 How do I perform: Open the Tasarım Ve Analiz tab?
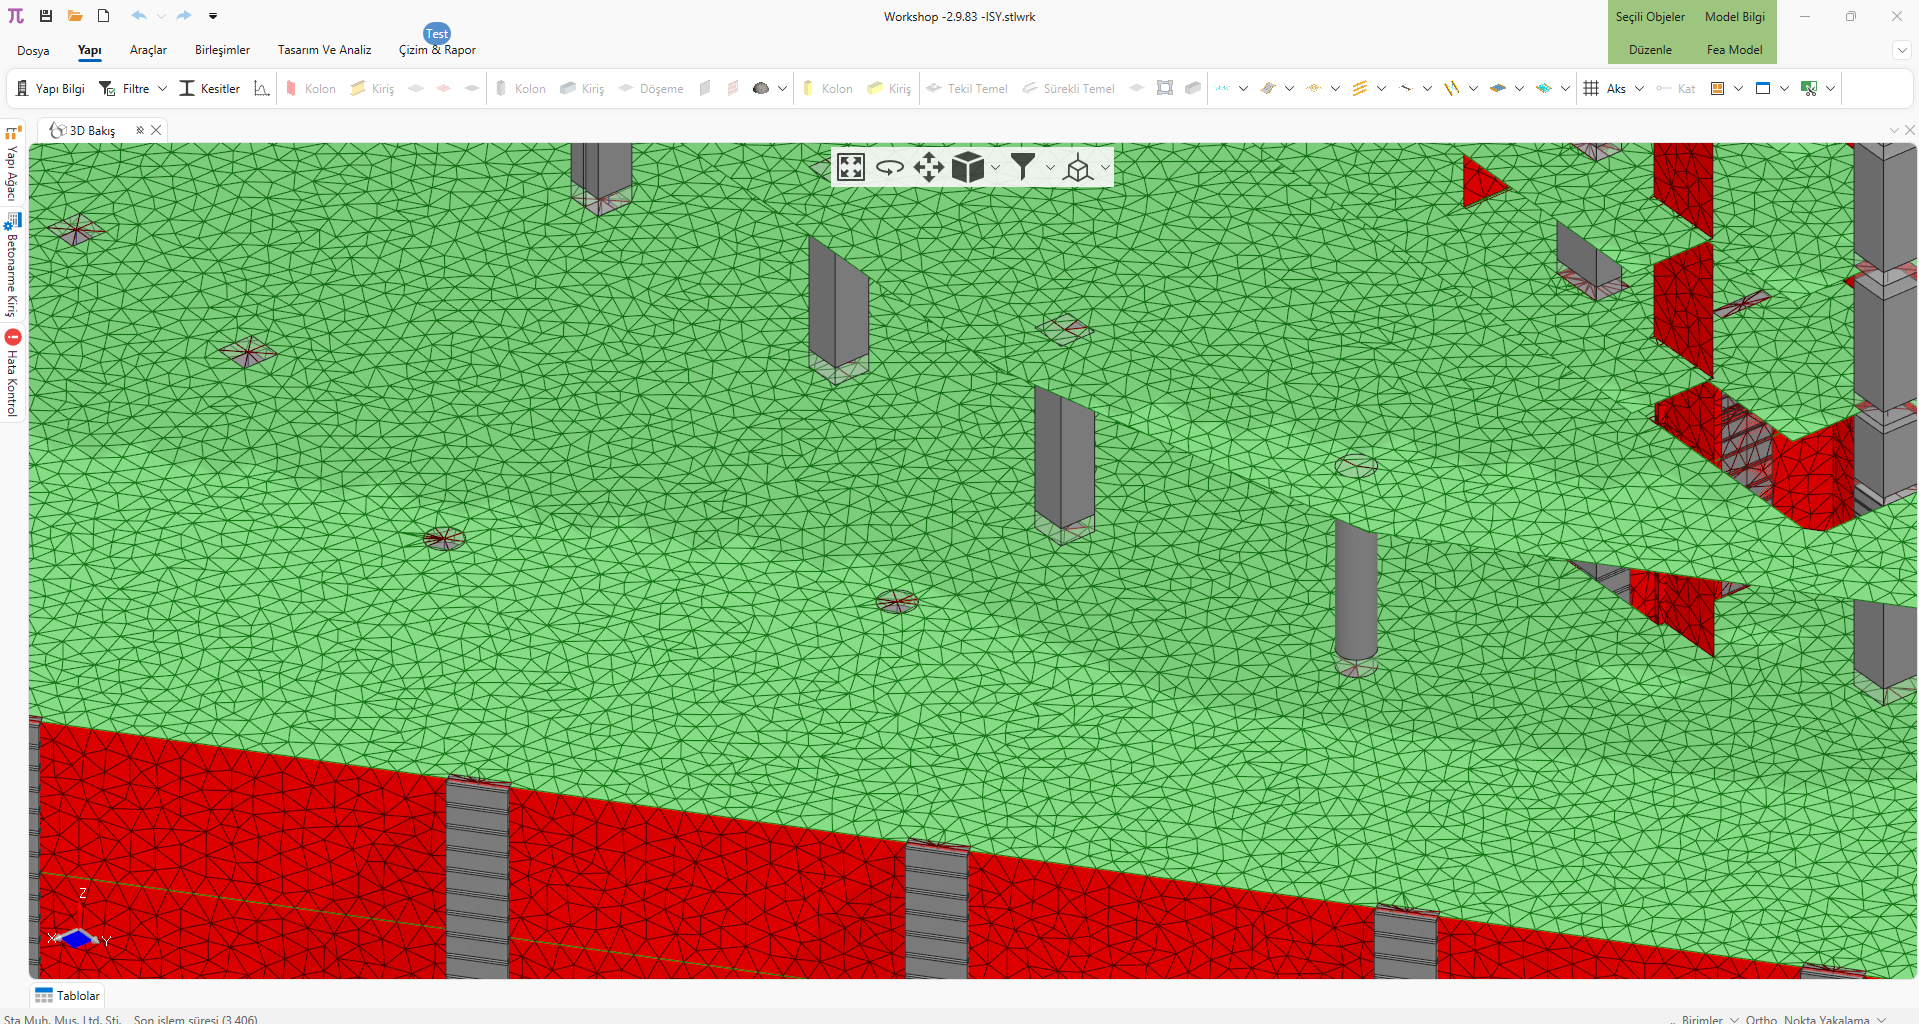[324, 50]
